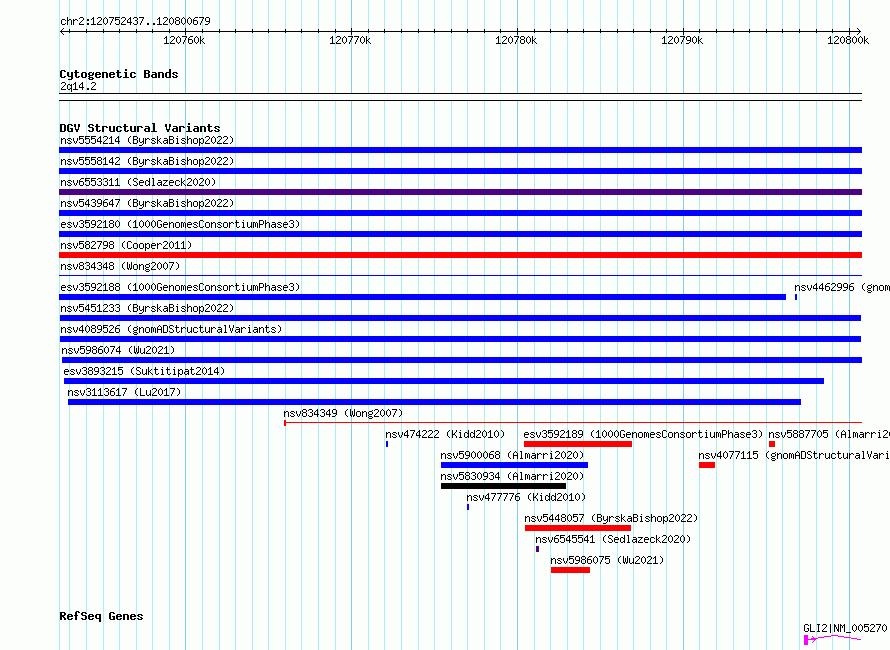Click the black nsv5830934 Almarri2020 bar

tap(503, 486)
